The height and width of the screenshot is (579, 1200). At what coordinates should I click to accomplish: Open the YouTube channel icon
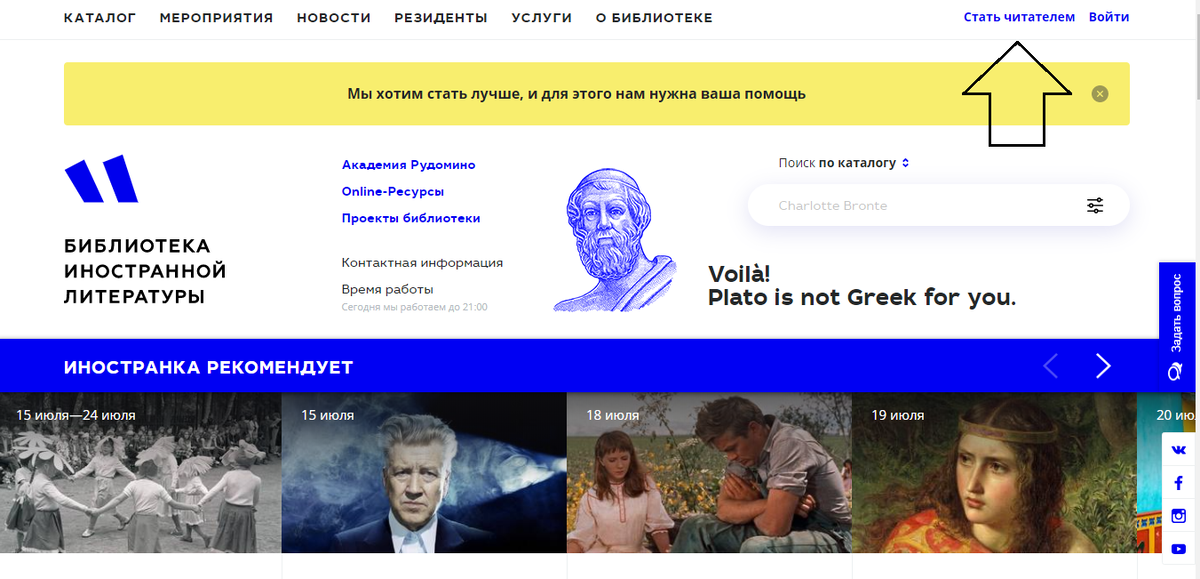[x=1179, y=548]
